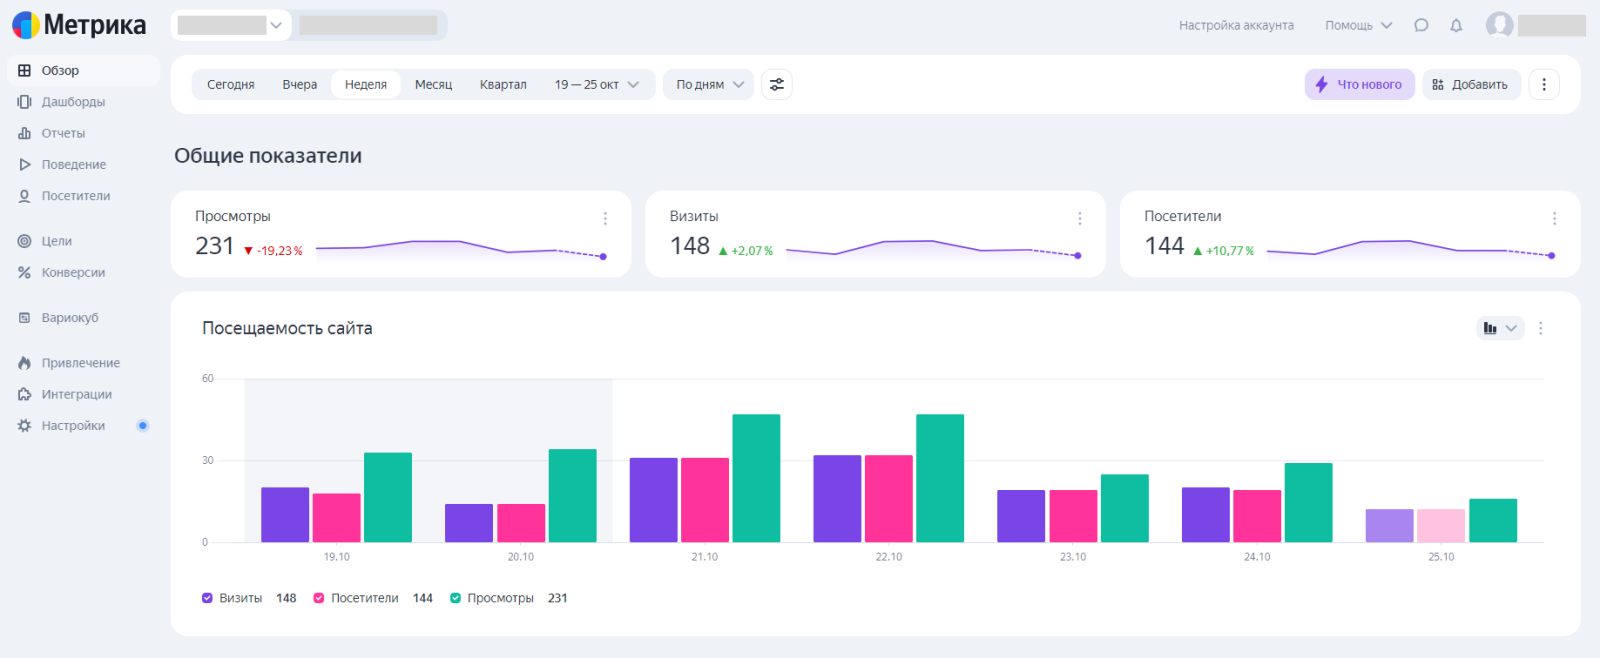
Task: Toggle Визиты series checkbox in chart legend
Action: 208,598
